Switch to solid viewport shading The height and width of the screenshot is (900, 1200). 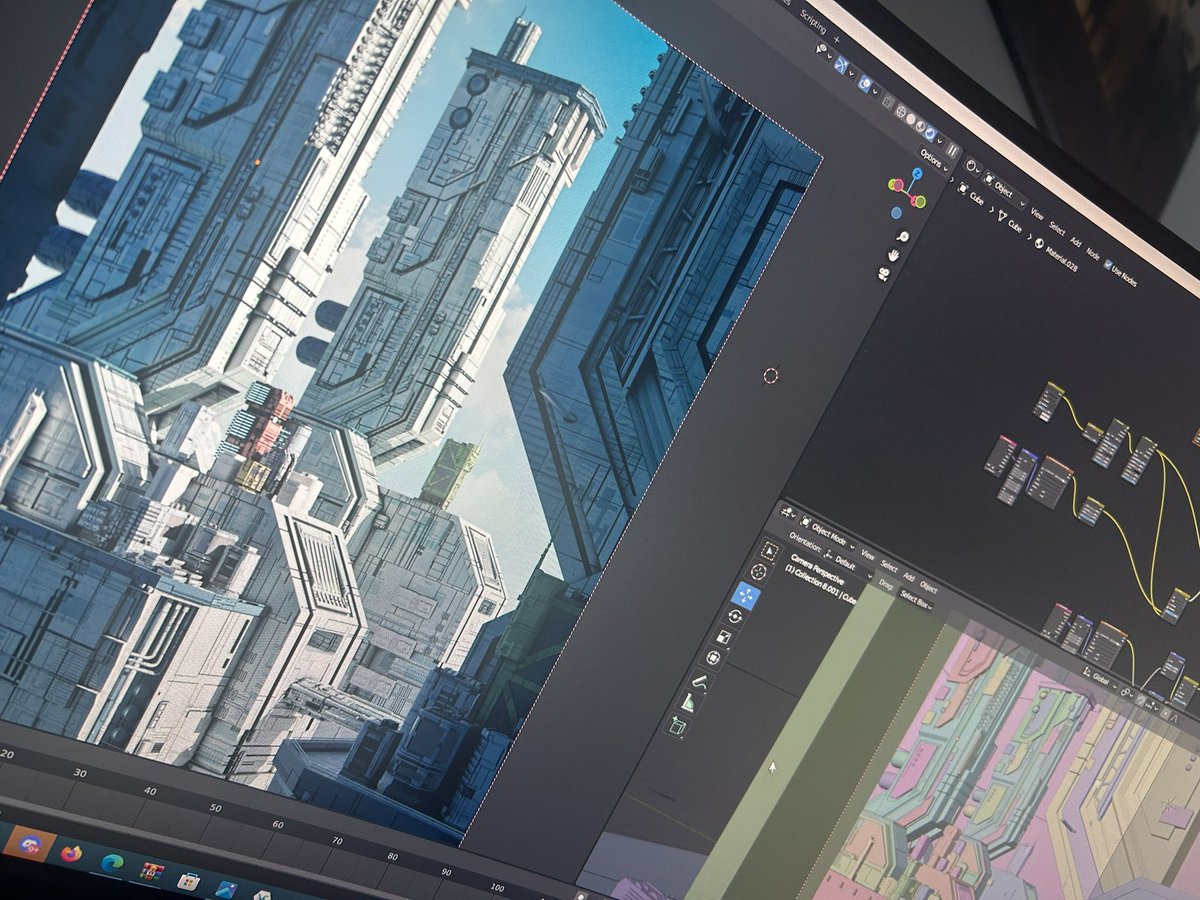[x=910, y=119]
